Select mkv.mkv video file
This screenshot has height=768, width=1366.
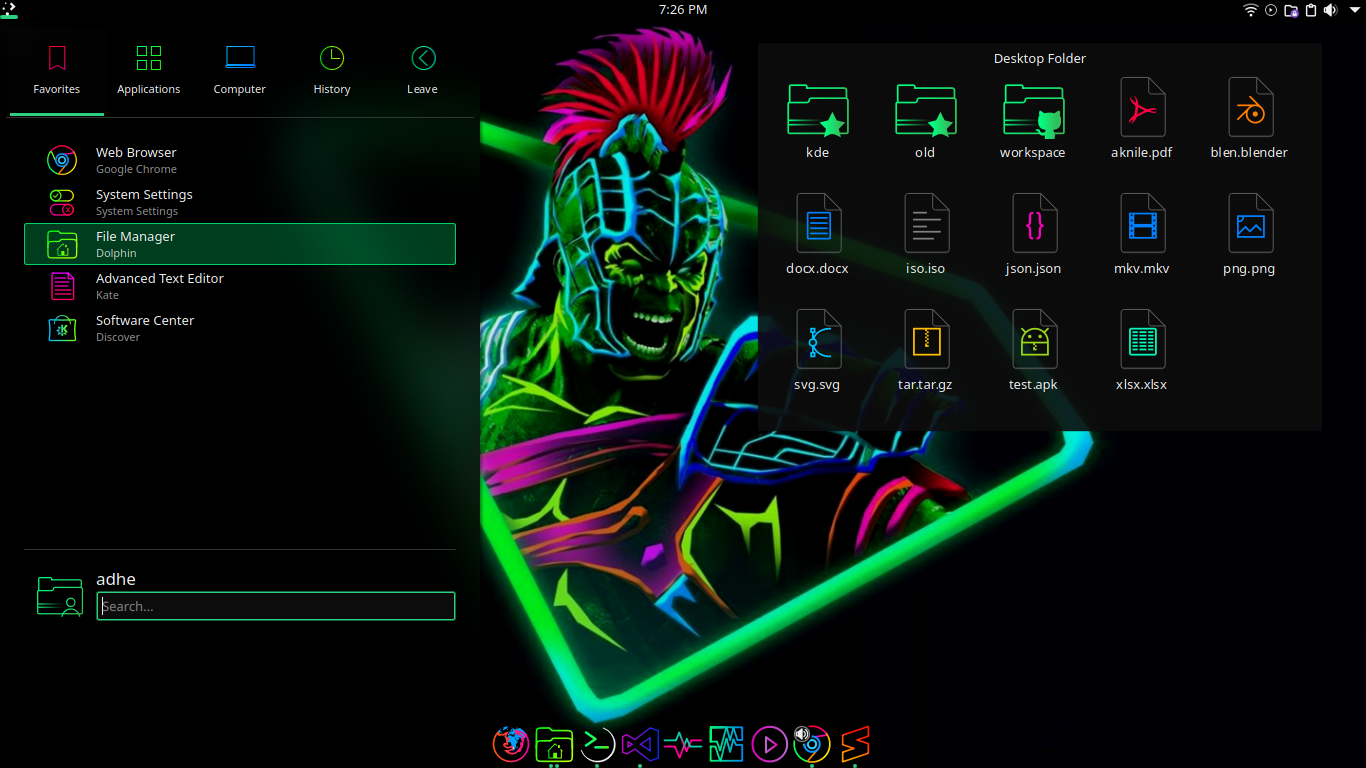tap(1141, 236)
